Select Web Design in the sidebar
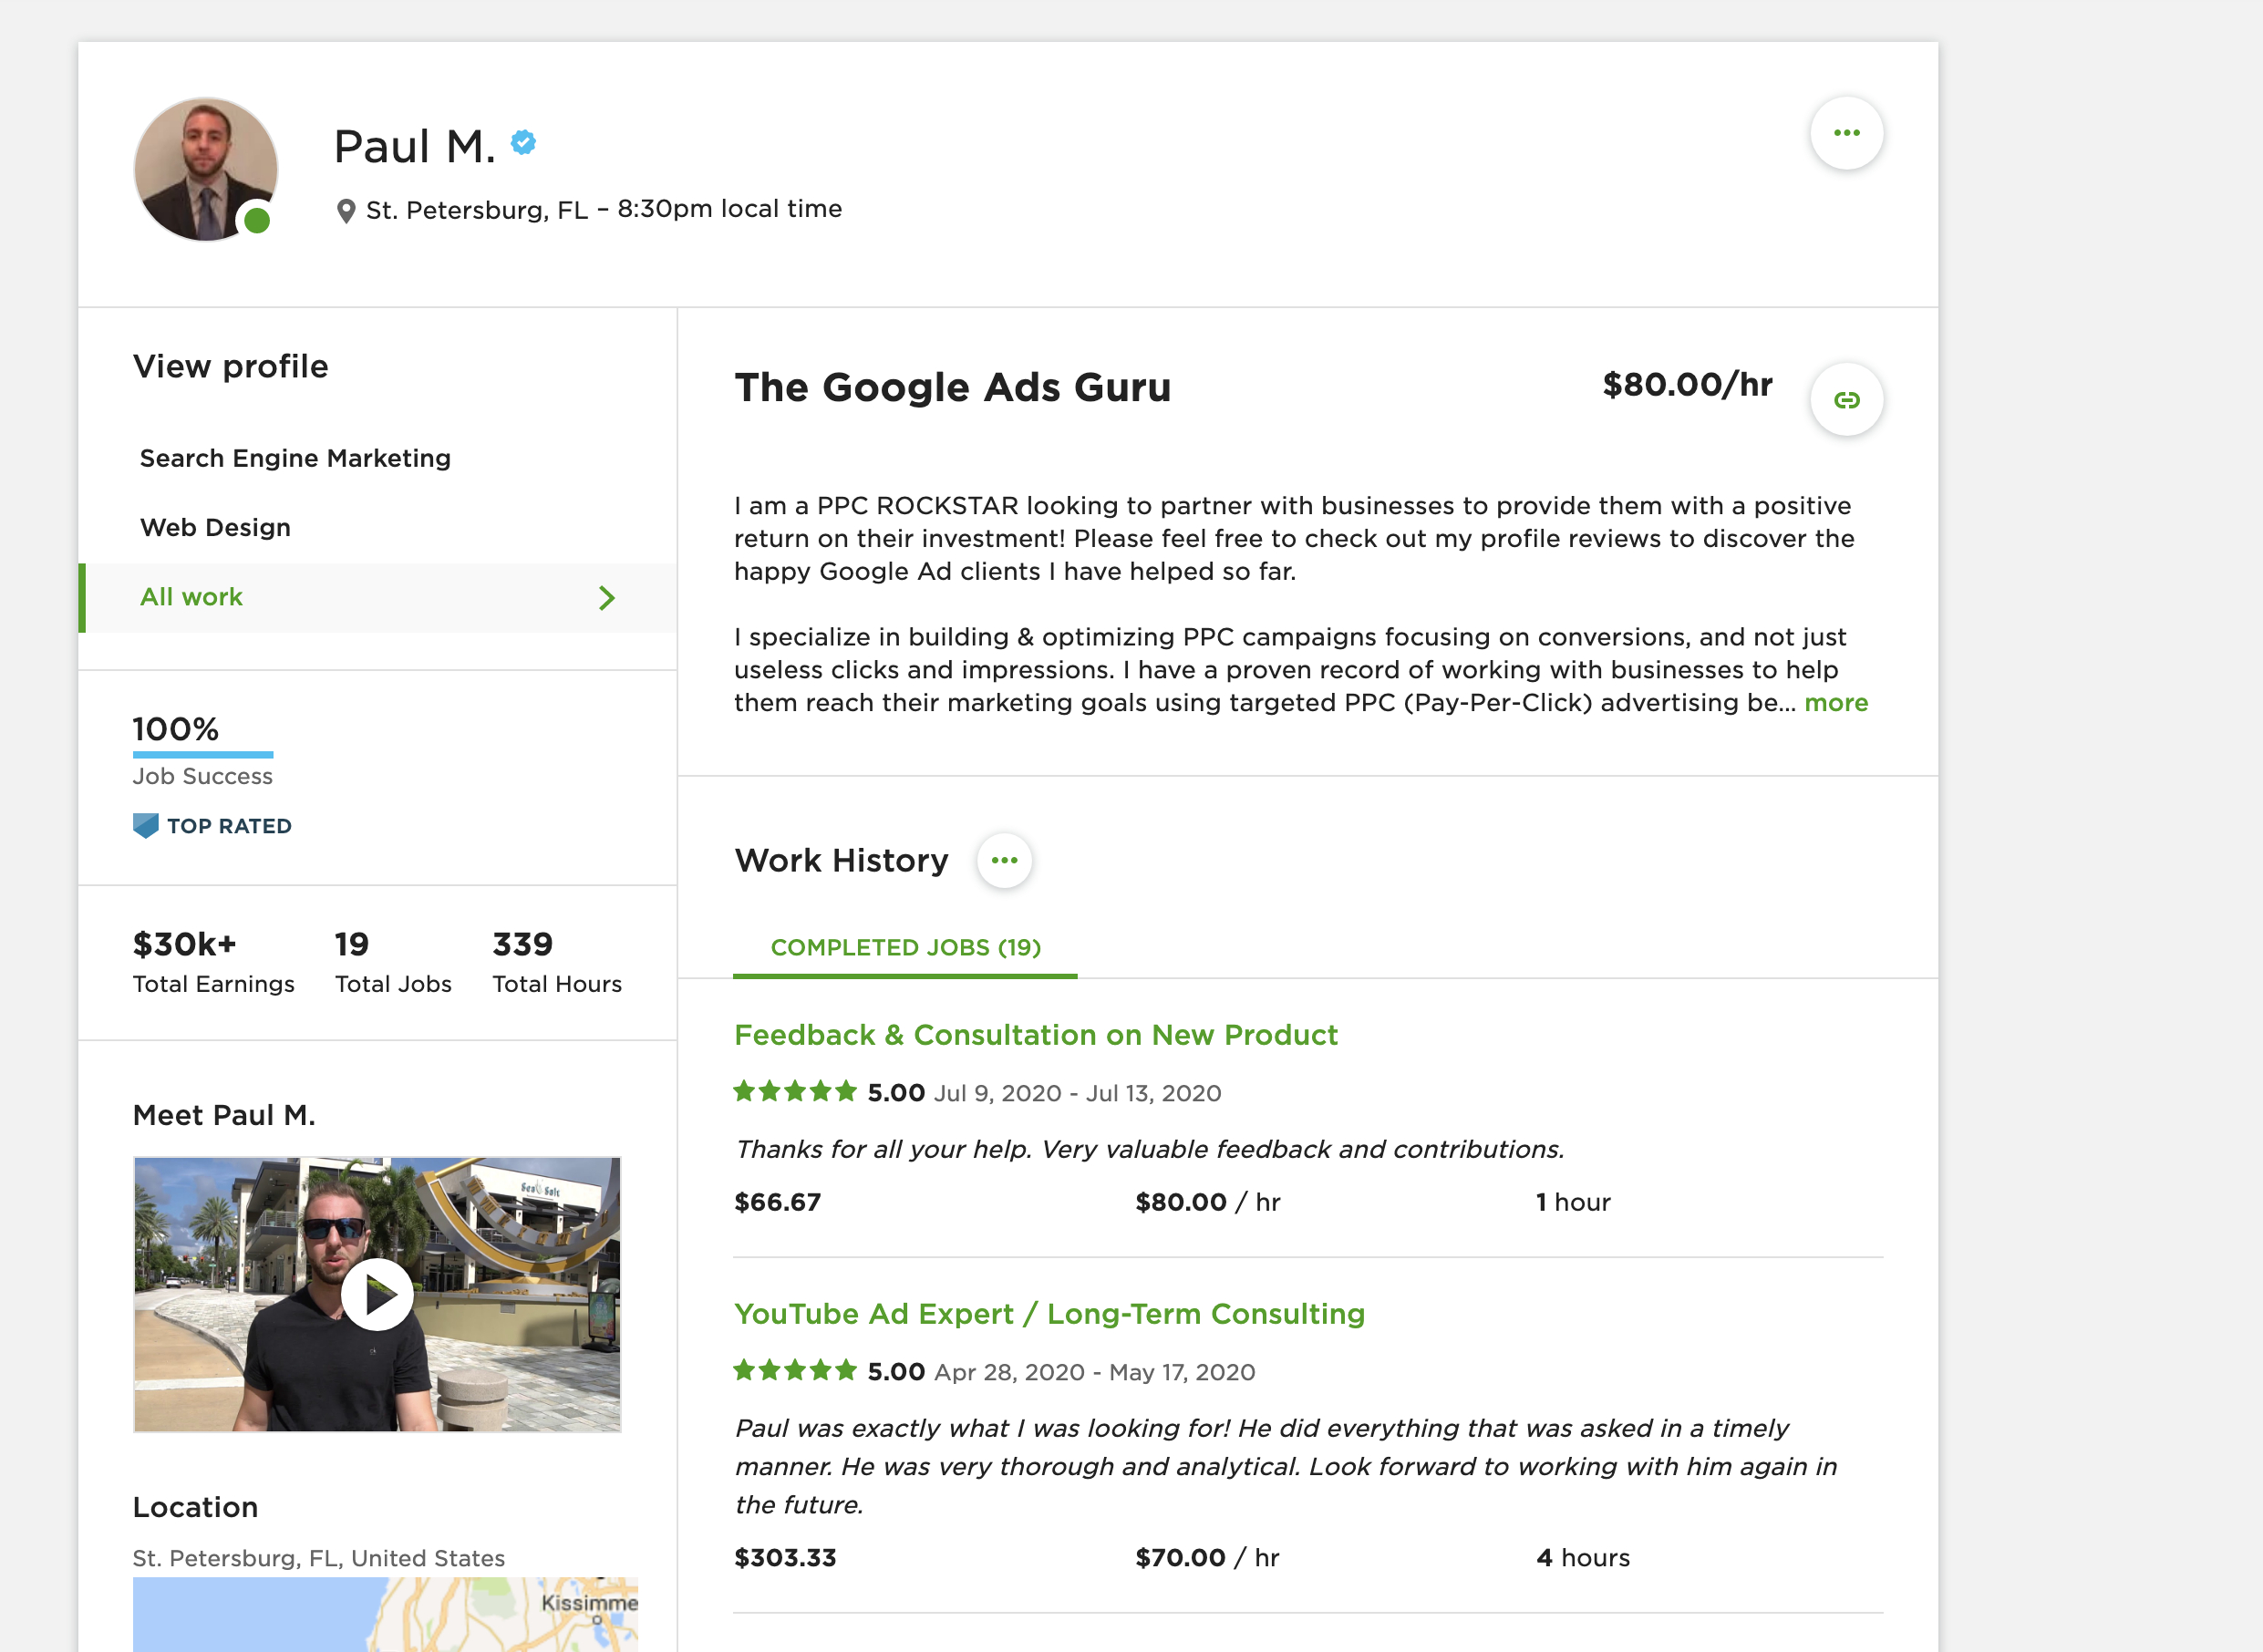Image resolution: width=2263 pixels, height=1652 pixels. [x=216, y=527]
